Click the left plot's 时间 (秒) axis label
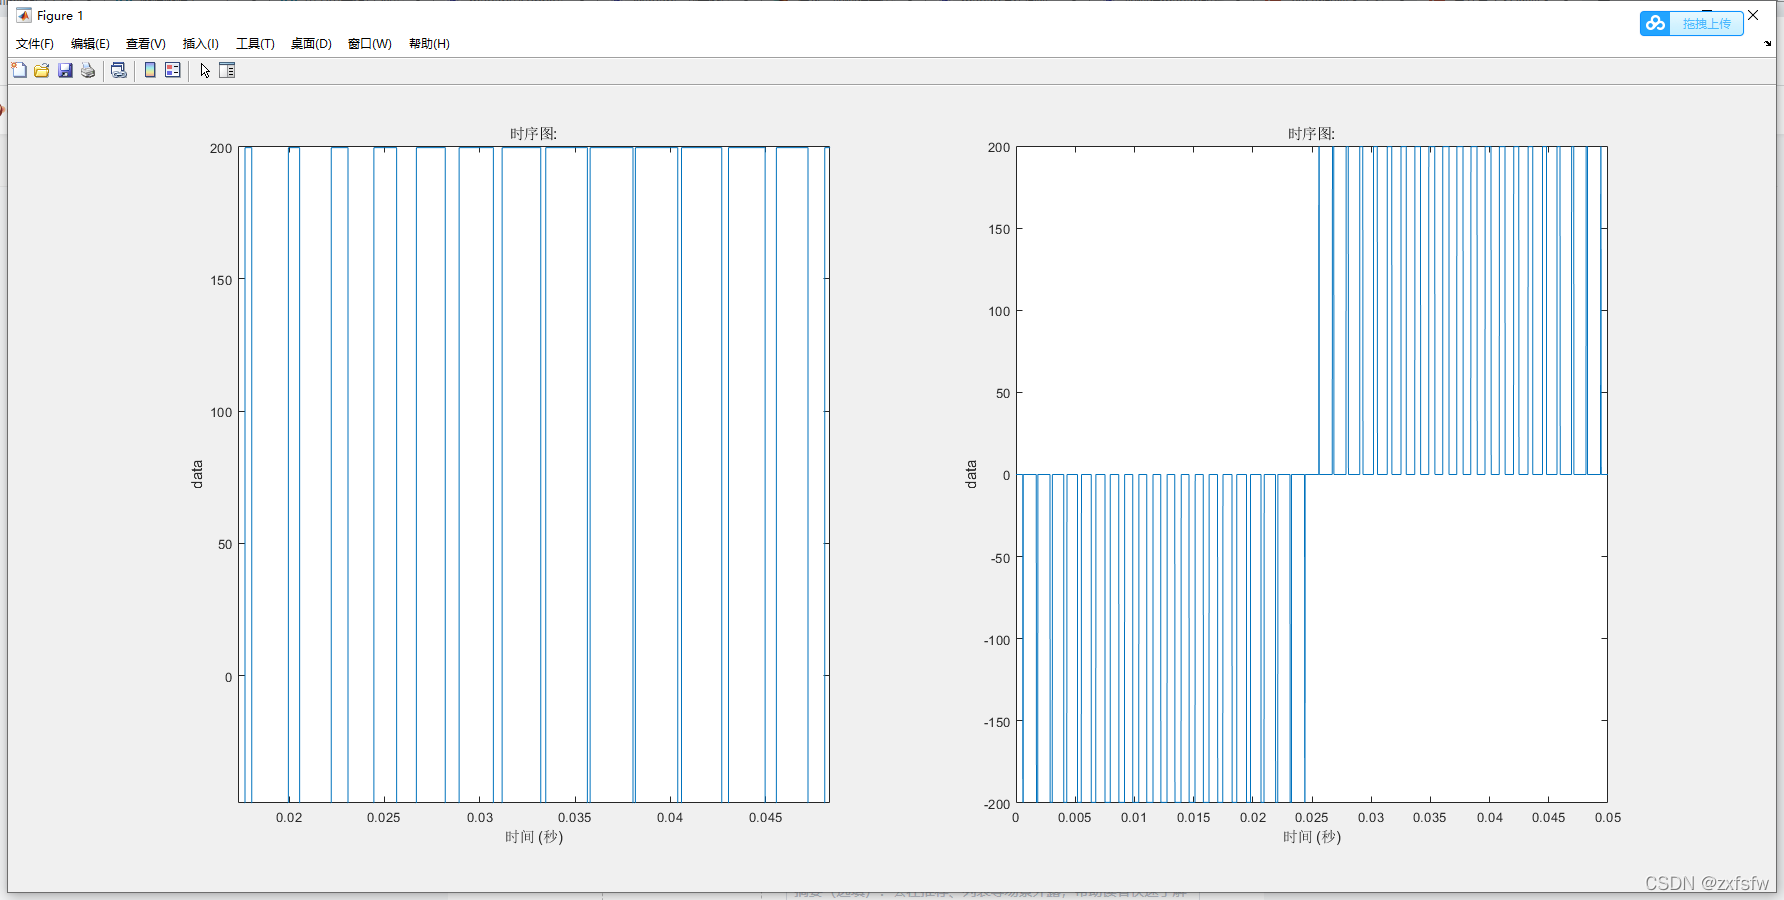The height and width of the screenshot is (900, 1784). coord(534,837)
